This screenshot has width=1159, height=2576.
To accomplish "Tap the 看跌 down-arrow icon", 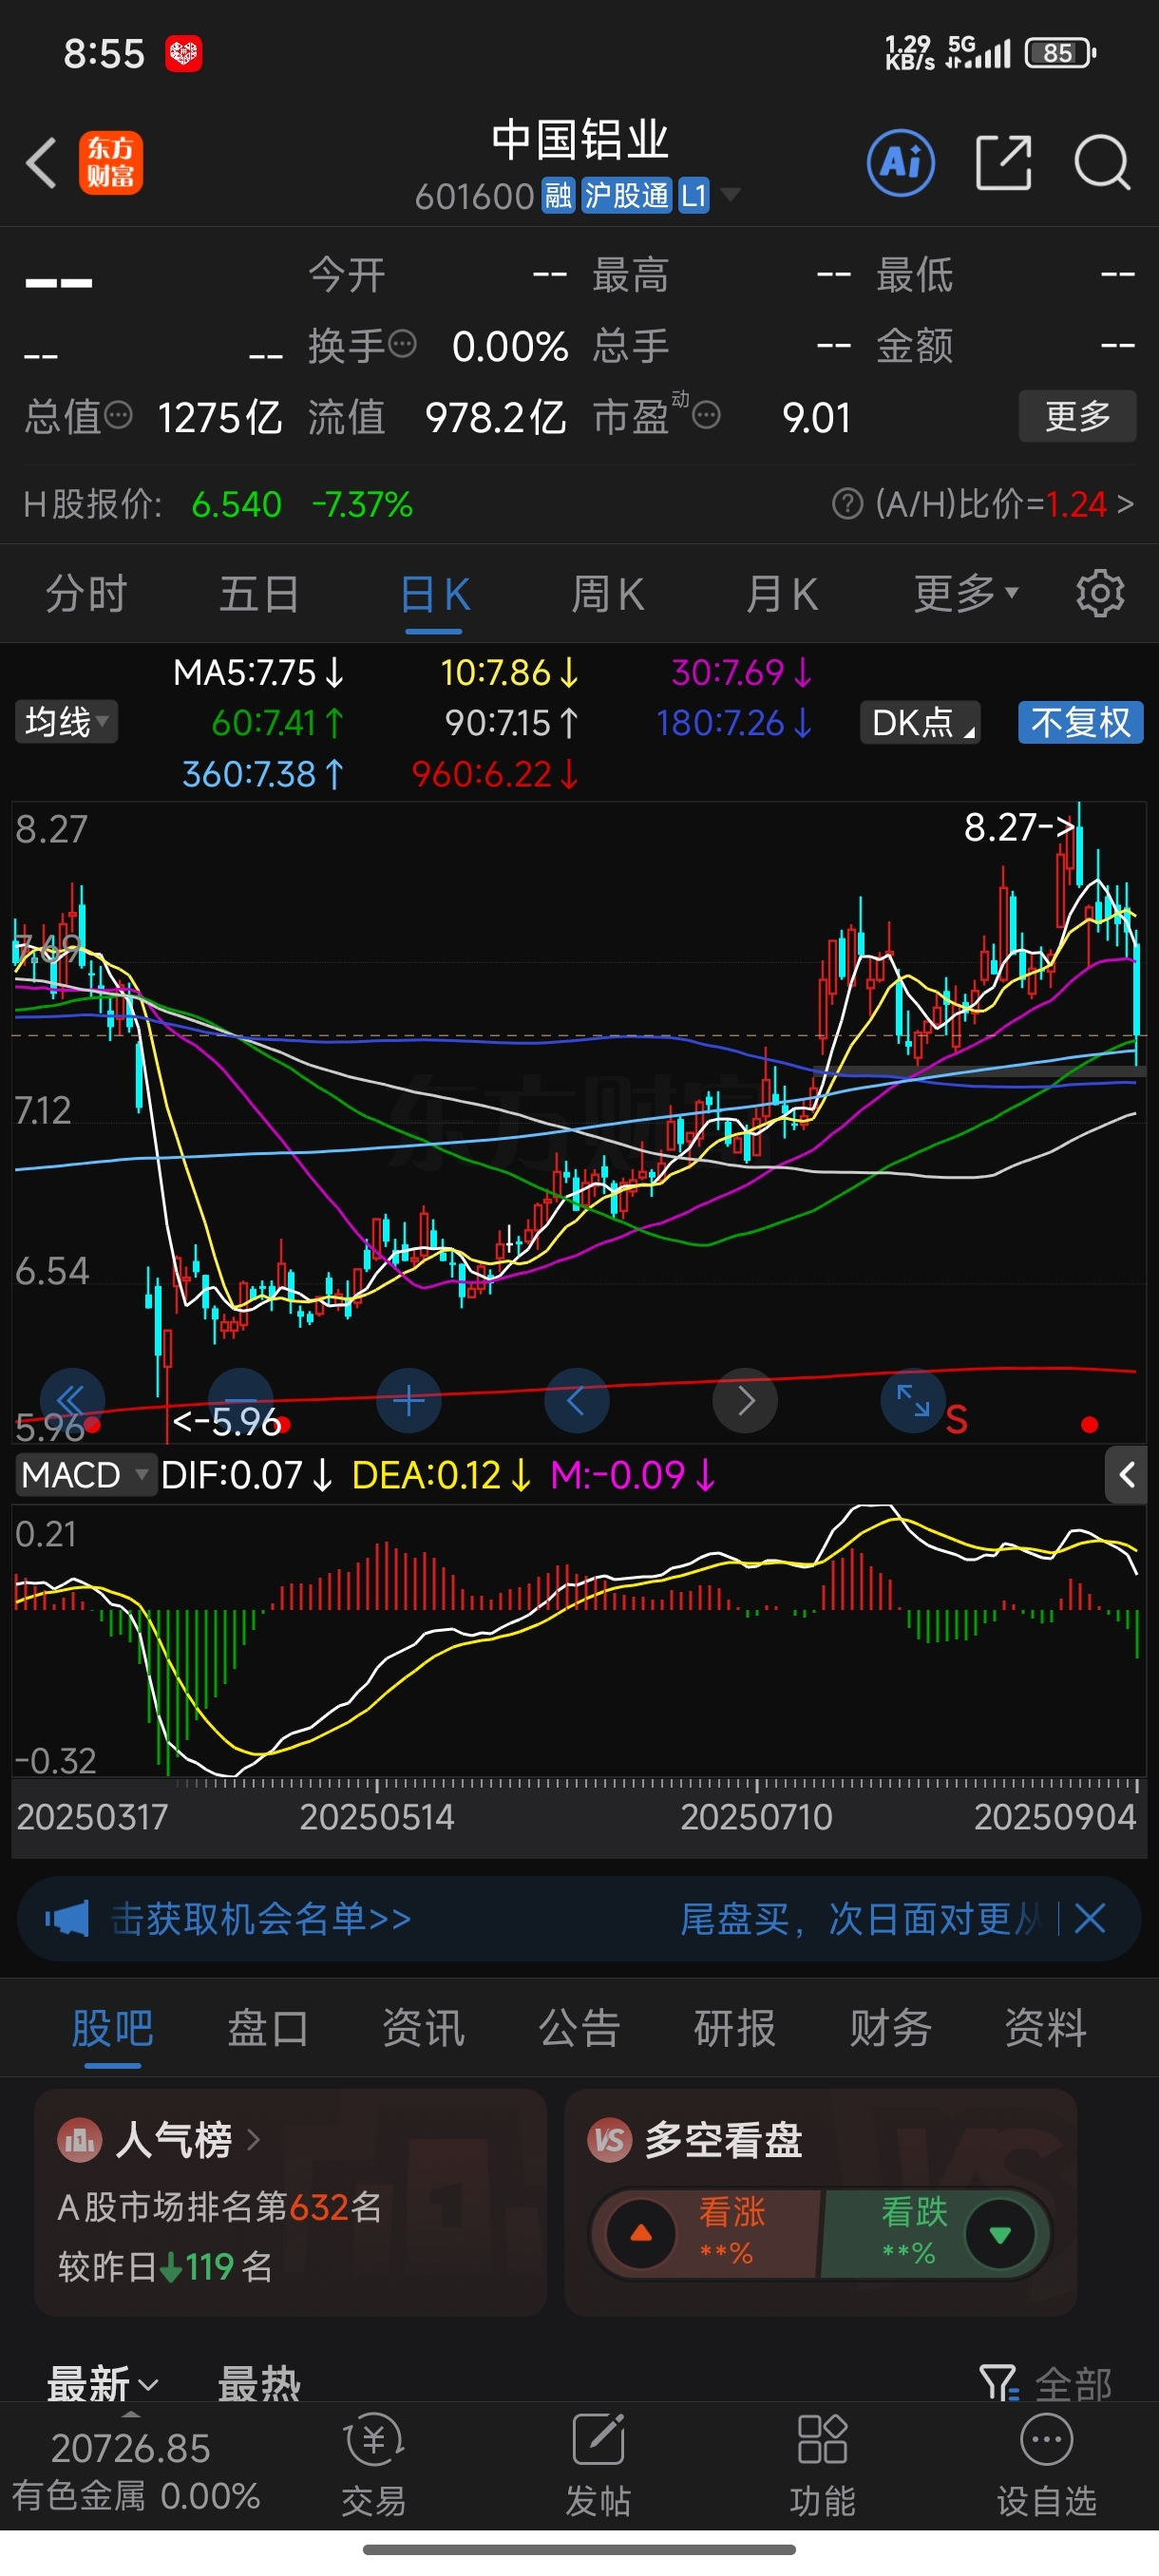I will point(999,2233).
